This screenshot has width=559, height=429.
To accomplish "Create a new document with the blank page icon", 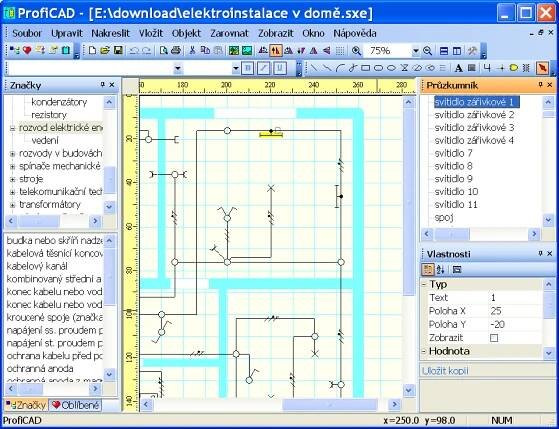I will 92,51.
